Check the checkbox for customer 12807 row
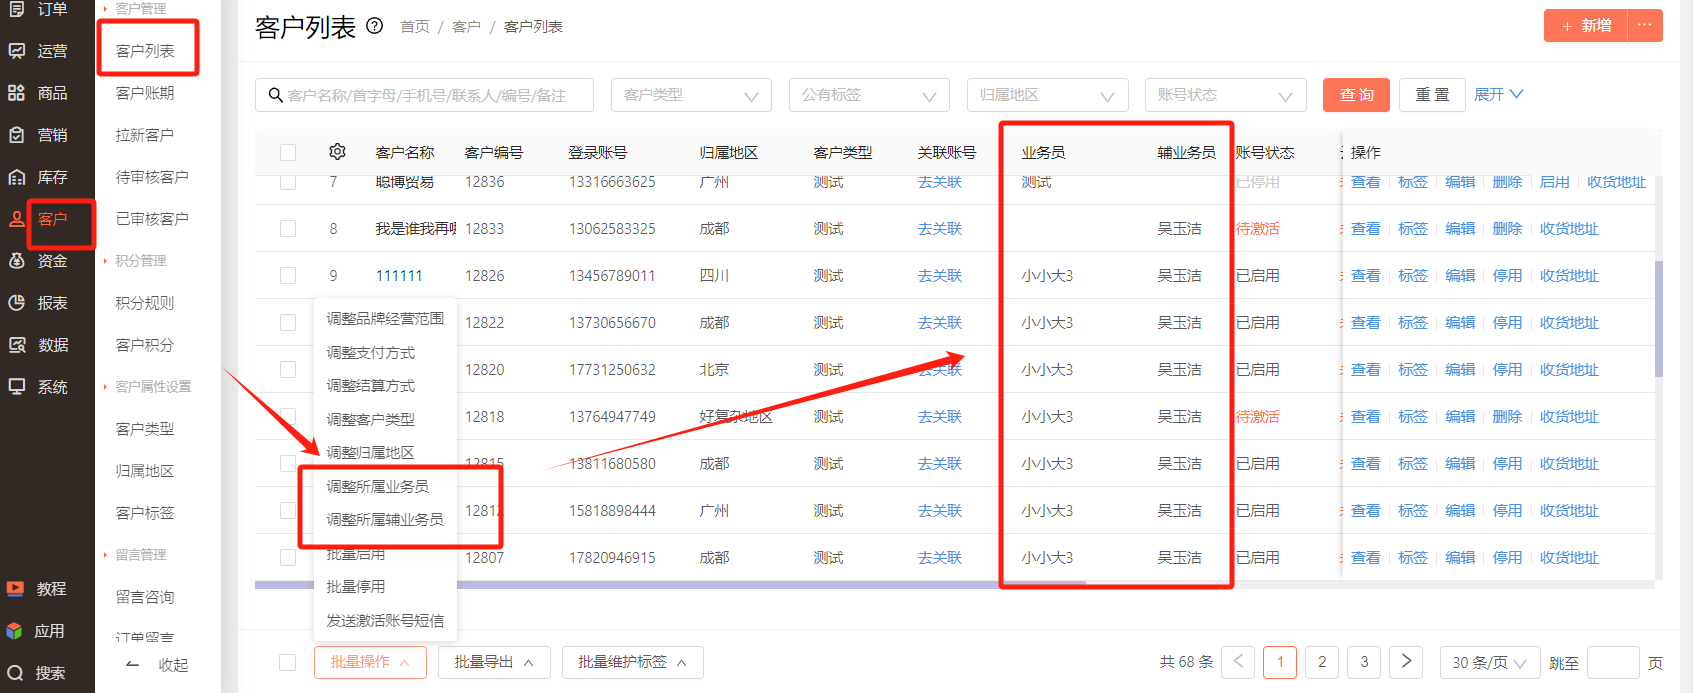 pyautogui.click(x=288, y=558)
